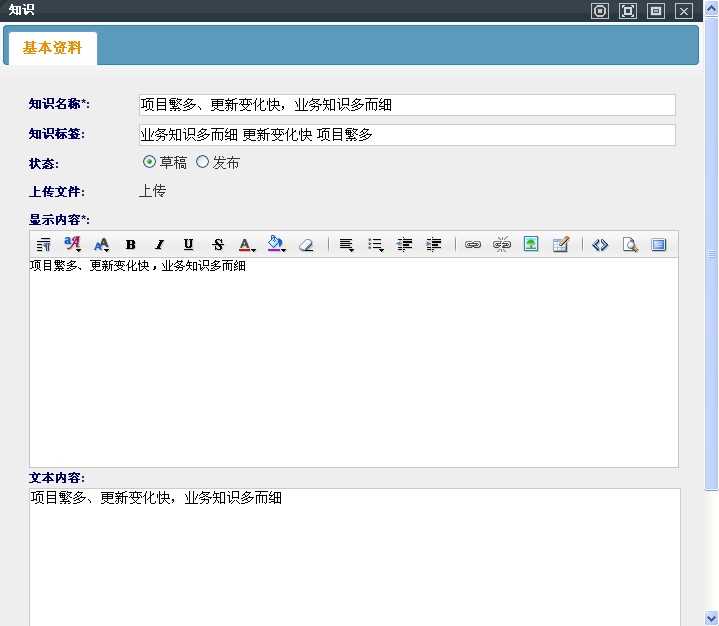Click the eraser clear formatting icon
Image resolution: width=719 pixels, height=626 pixels.
click(x=307, y=245)
